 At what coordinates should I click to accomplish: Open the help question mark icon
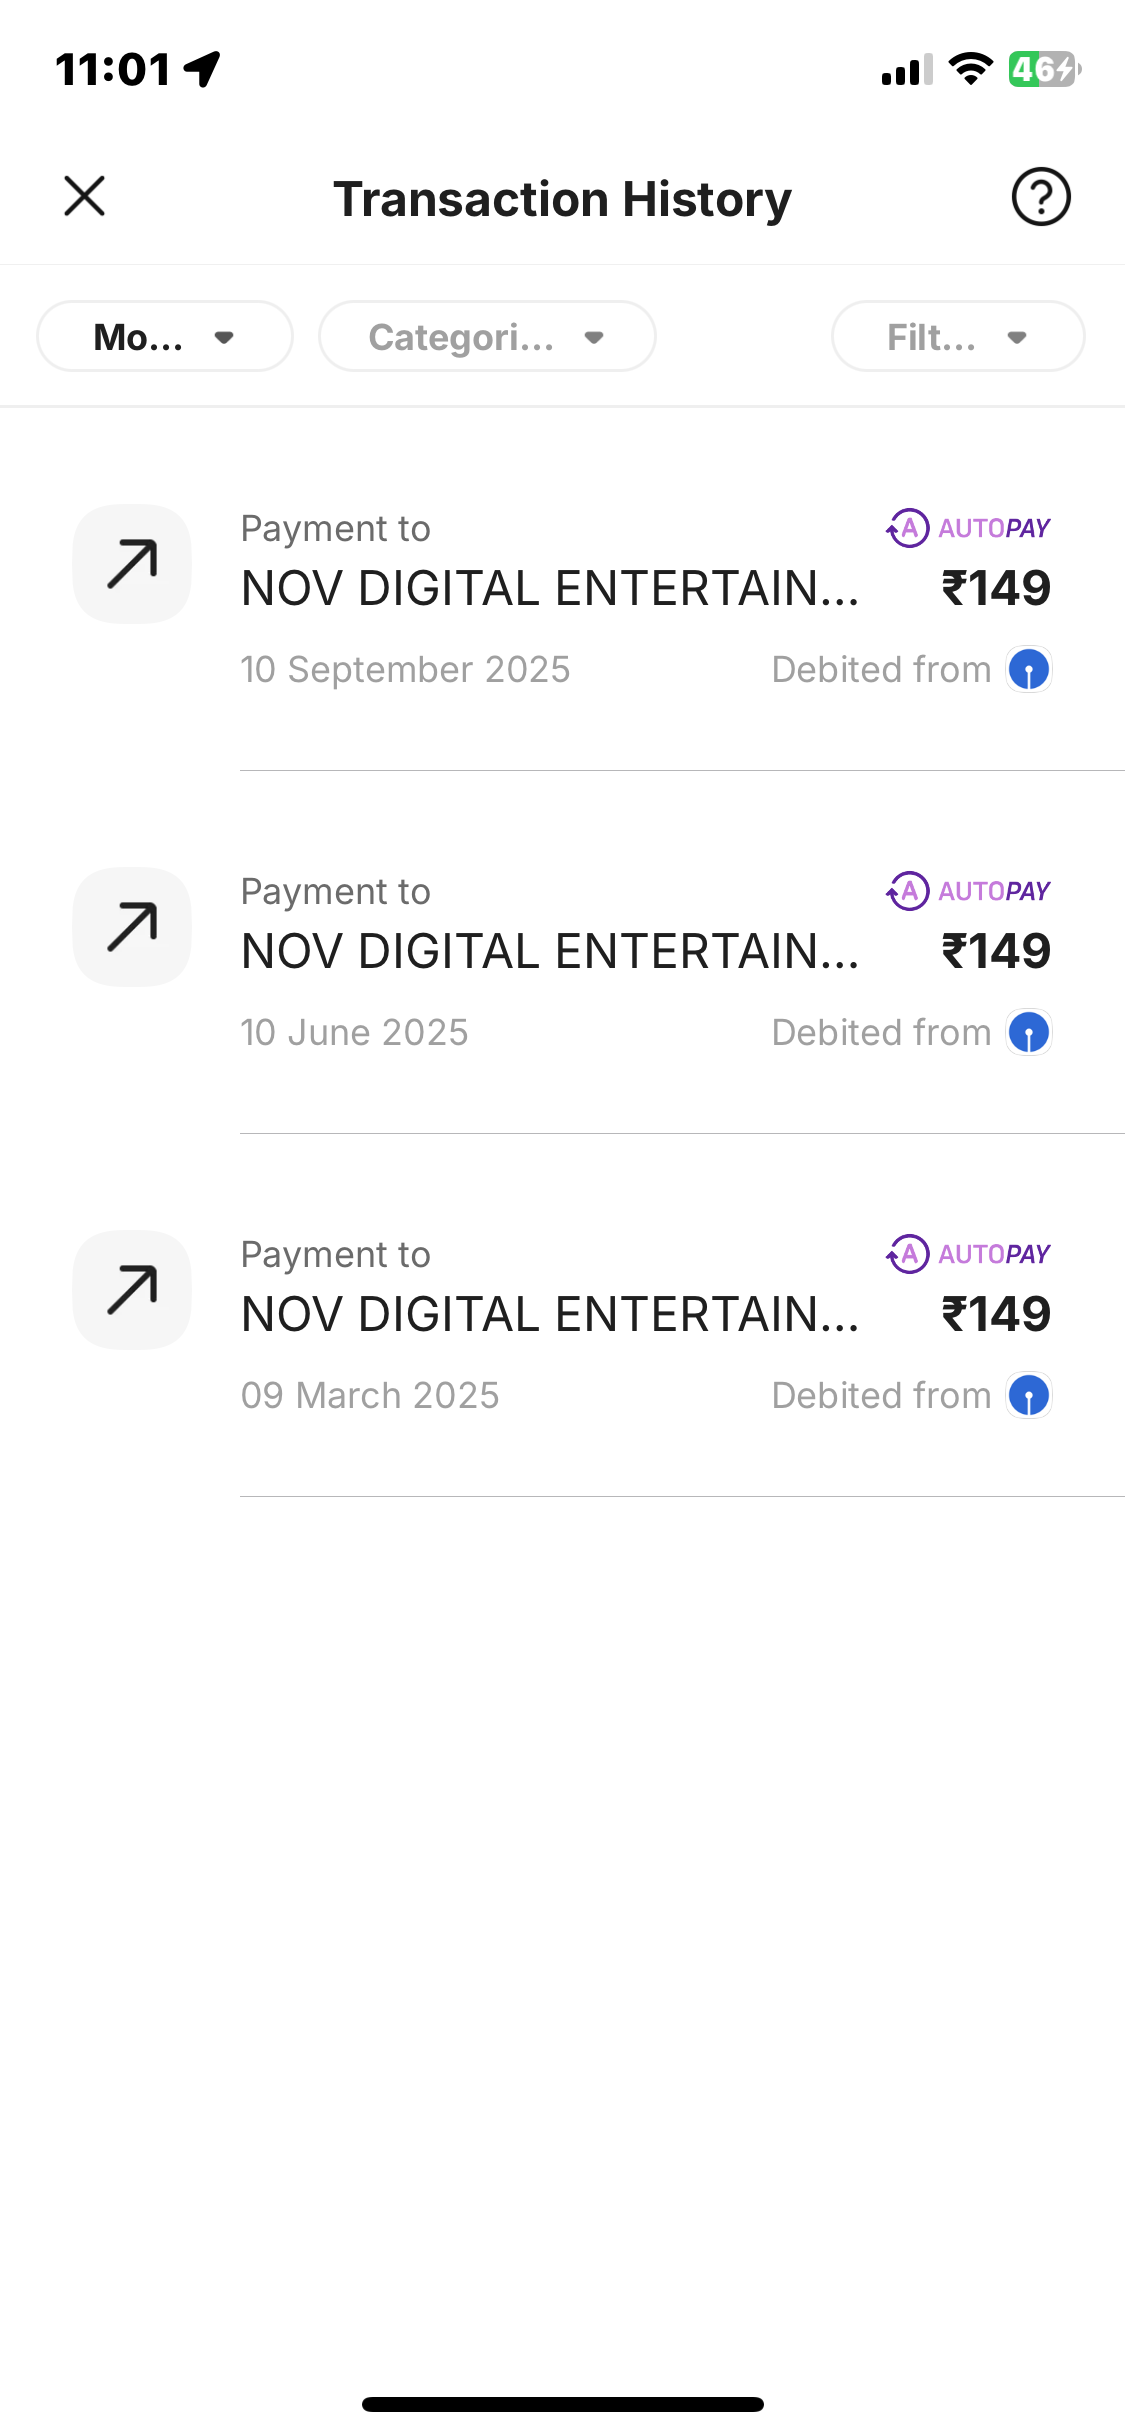point(1041,197)
